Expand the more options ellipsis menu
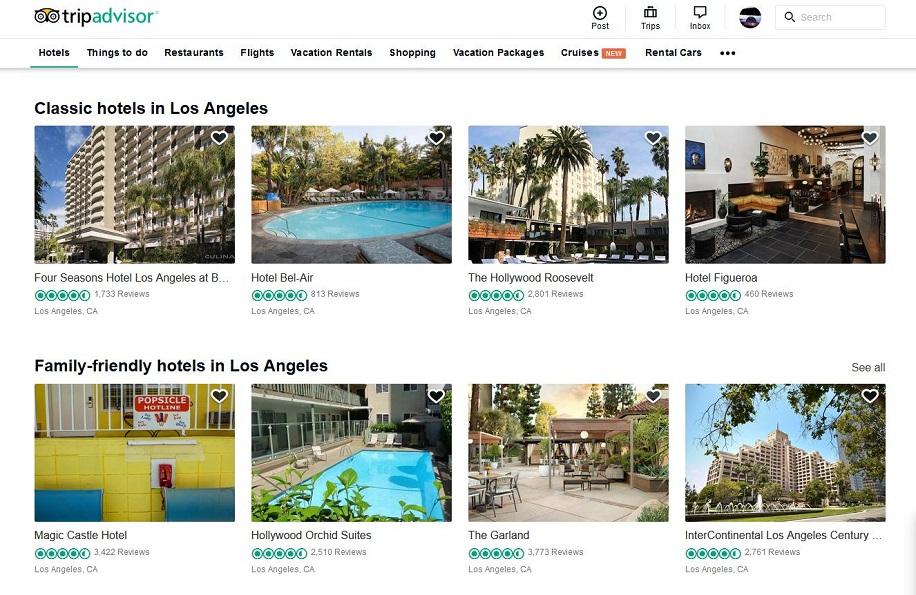 (727, 53)
